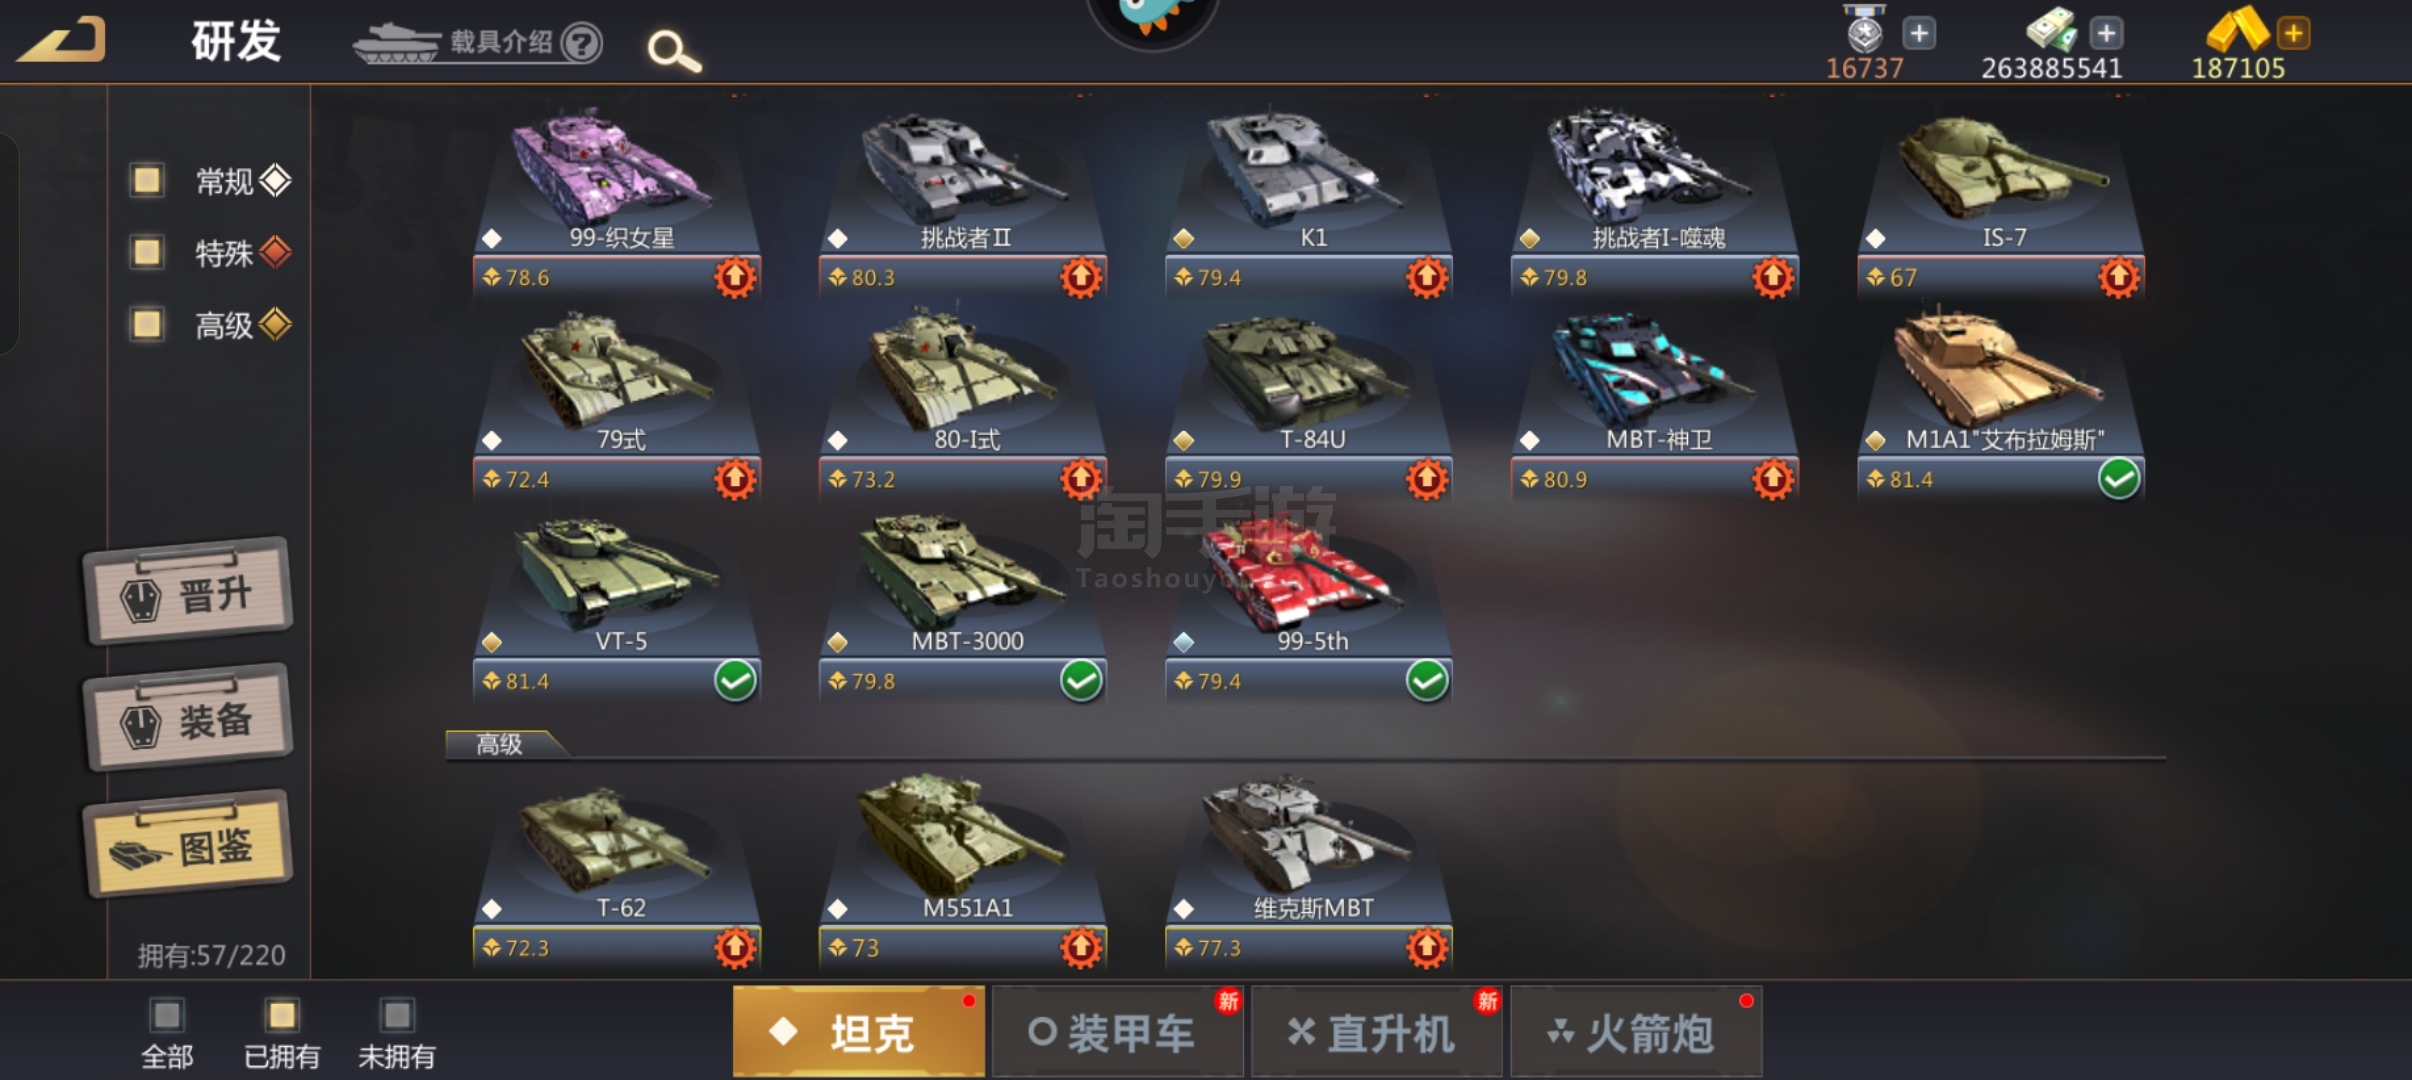This screenshot has width=2412, height=1080.
Task: Open the magnifier search icon
Action: click(674, 50)
